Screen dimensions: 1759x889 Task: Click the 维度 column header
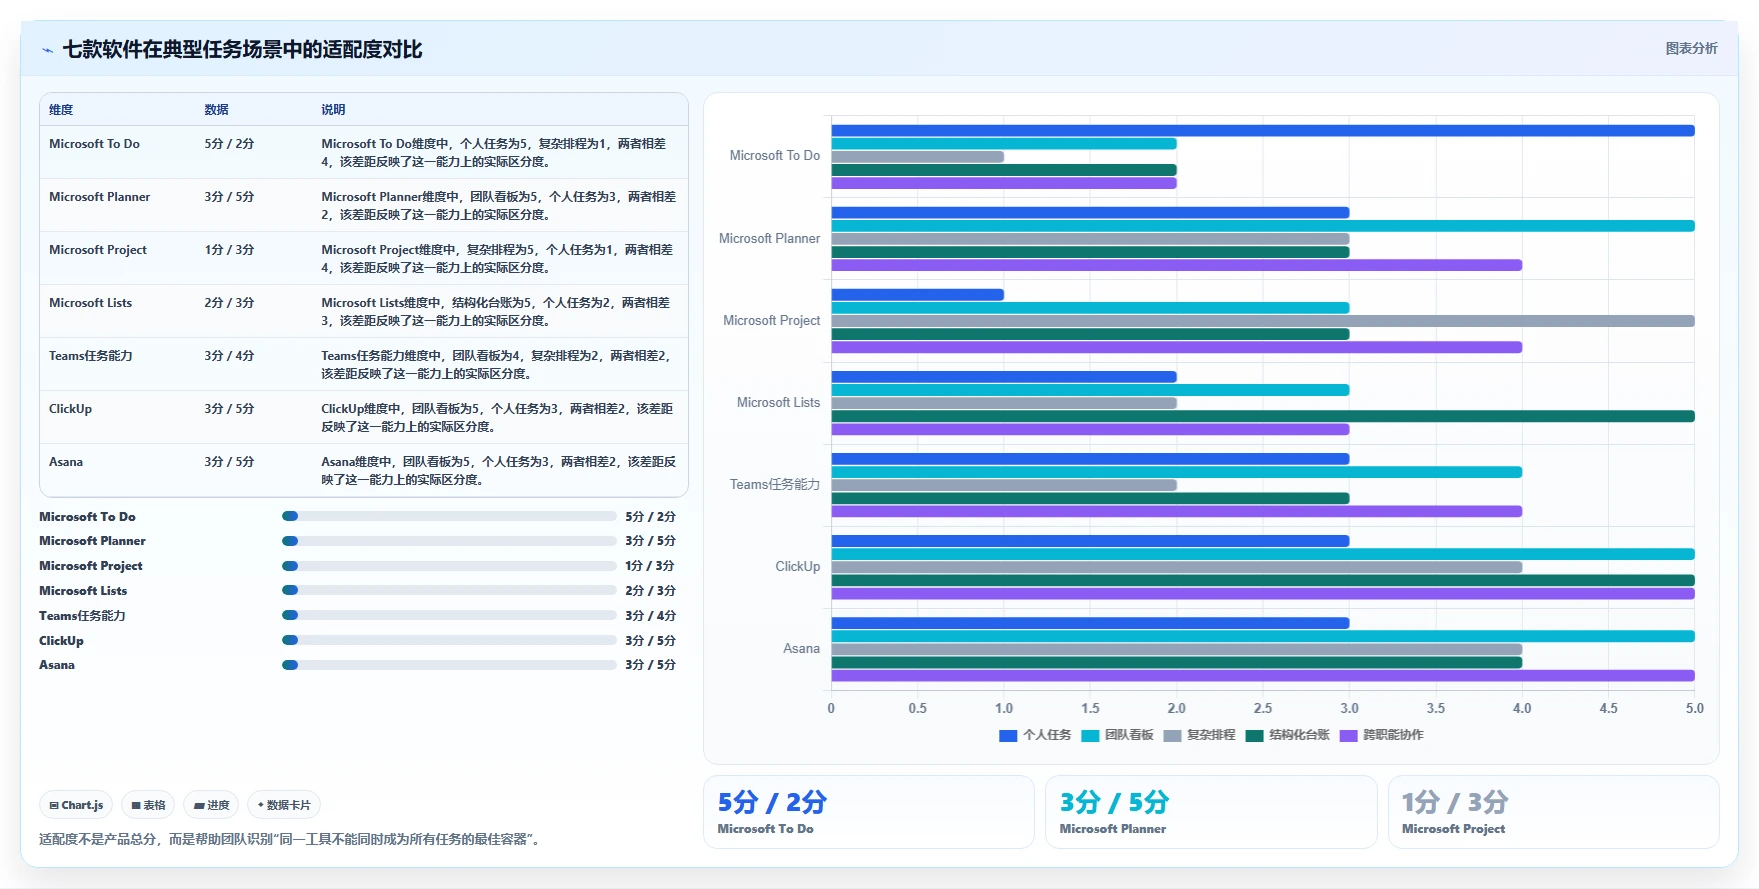[61, 110]
